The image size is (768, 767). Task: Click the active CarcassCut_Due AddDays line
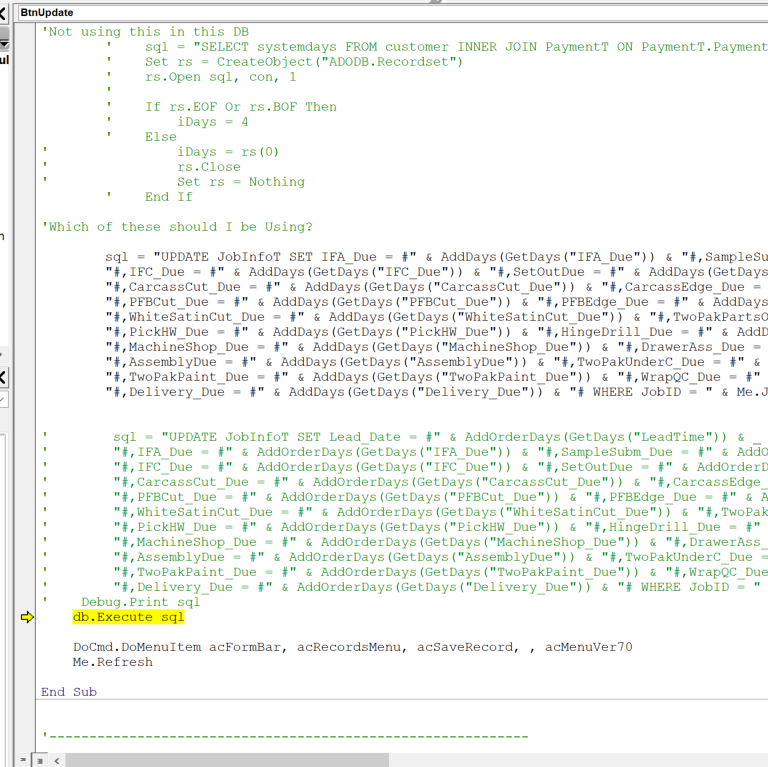[436, 287]
